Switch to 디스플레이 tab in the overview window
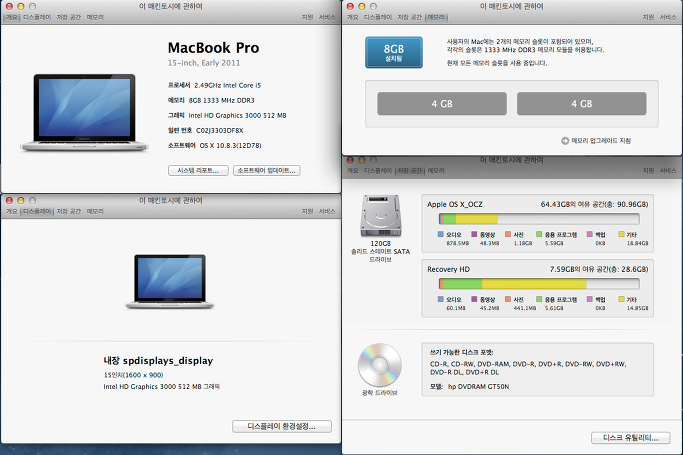The height and width of the screenshot is (455, 683). [x=37, y=17]
